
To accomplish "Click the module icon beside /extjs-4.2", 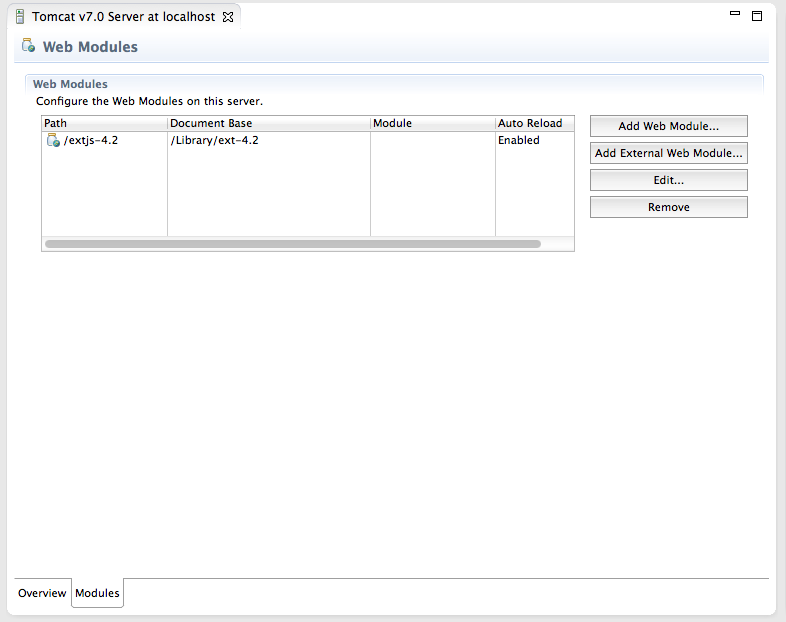I will click(53, 141).
